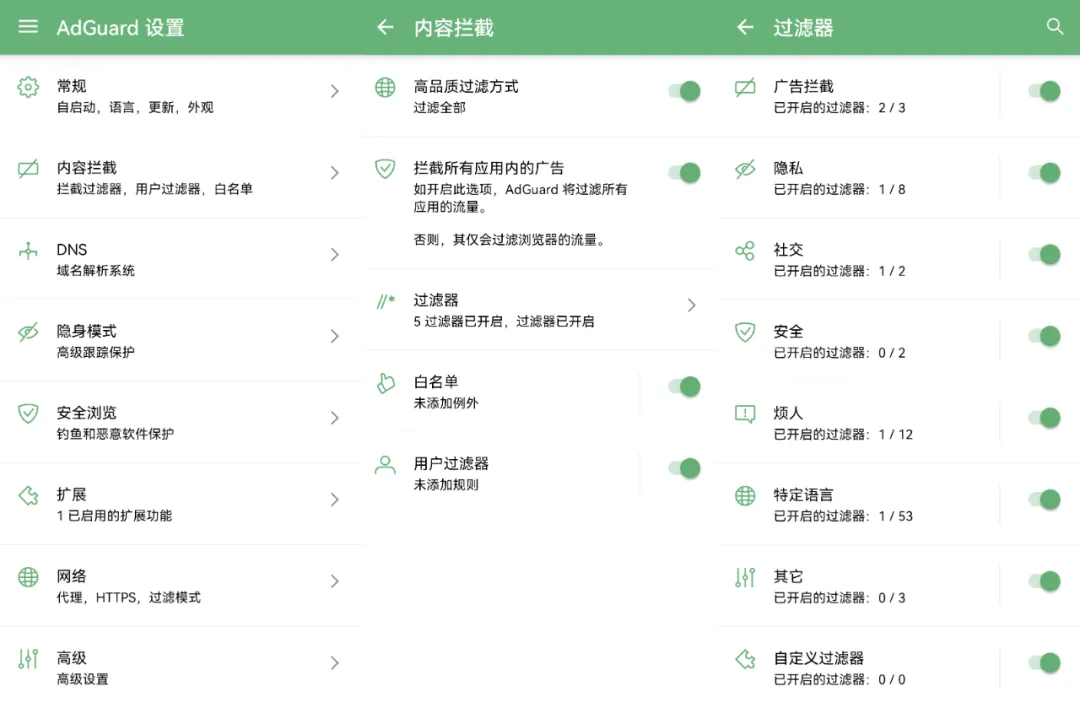Click the gear icon beside 常规
Viewport: 1080px width, 724px height.
pyautogui.click(x=28, y=87)
